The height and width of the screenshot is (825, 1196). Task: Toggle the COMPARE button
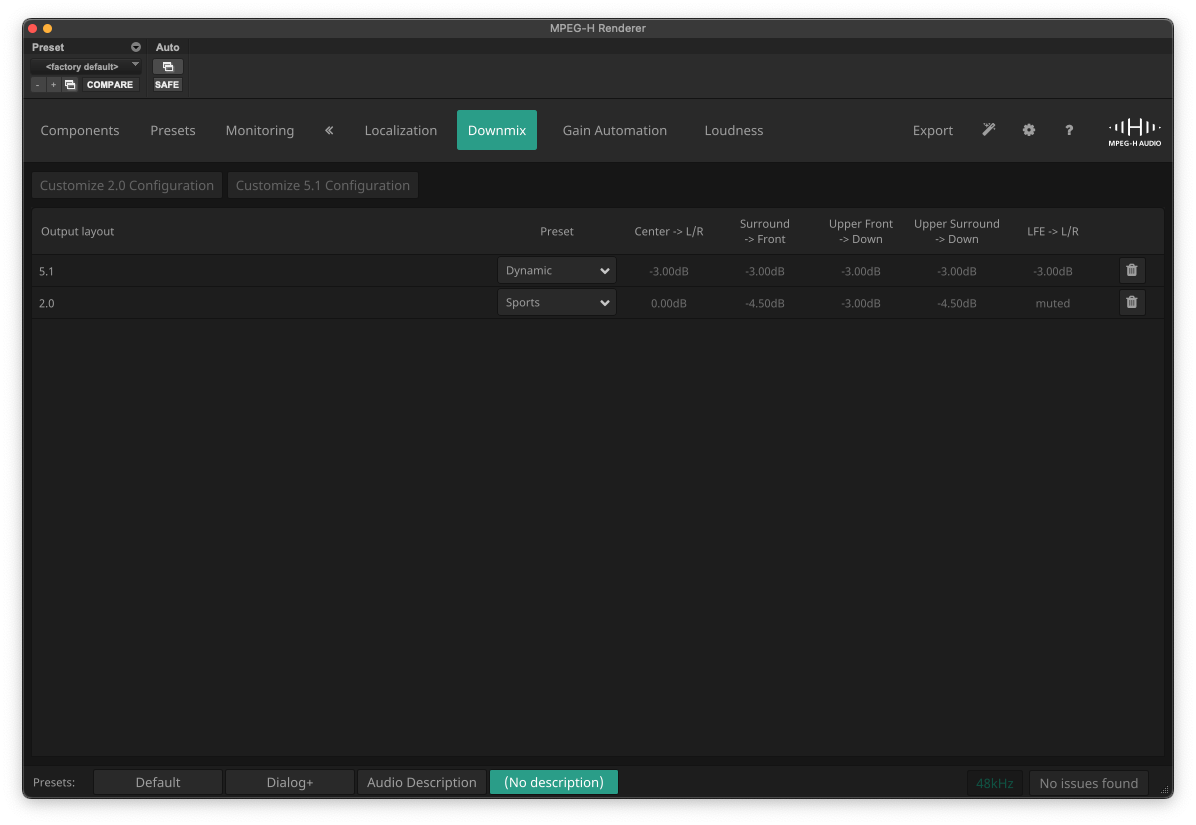[x=110, y=85]
